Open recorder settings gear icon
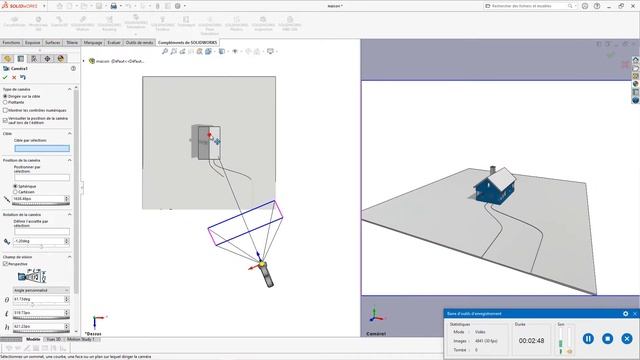The image size is (640, 360). click(625, 313)
